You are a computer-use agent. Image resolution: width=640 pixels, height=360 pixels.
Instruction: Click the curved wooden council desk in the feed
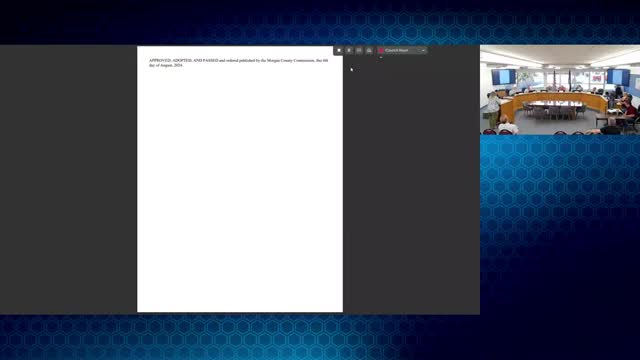[555, 100]
